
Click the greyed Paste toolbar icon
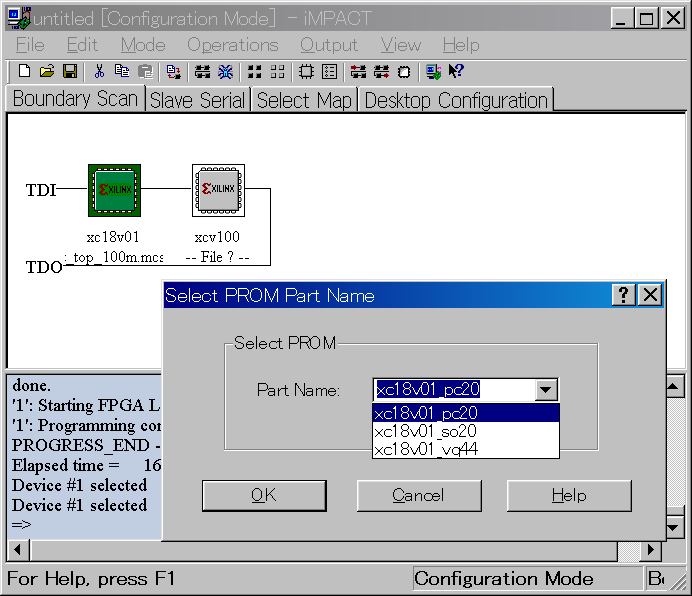[145, 72]
